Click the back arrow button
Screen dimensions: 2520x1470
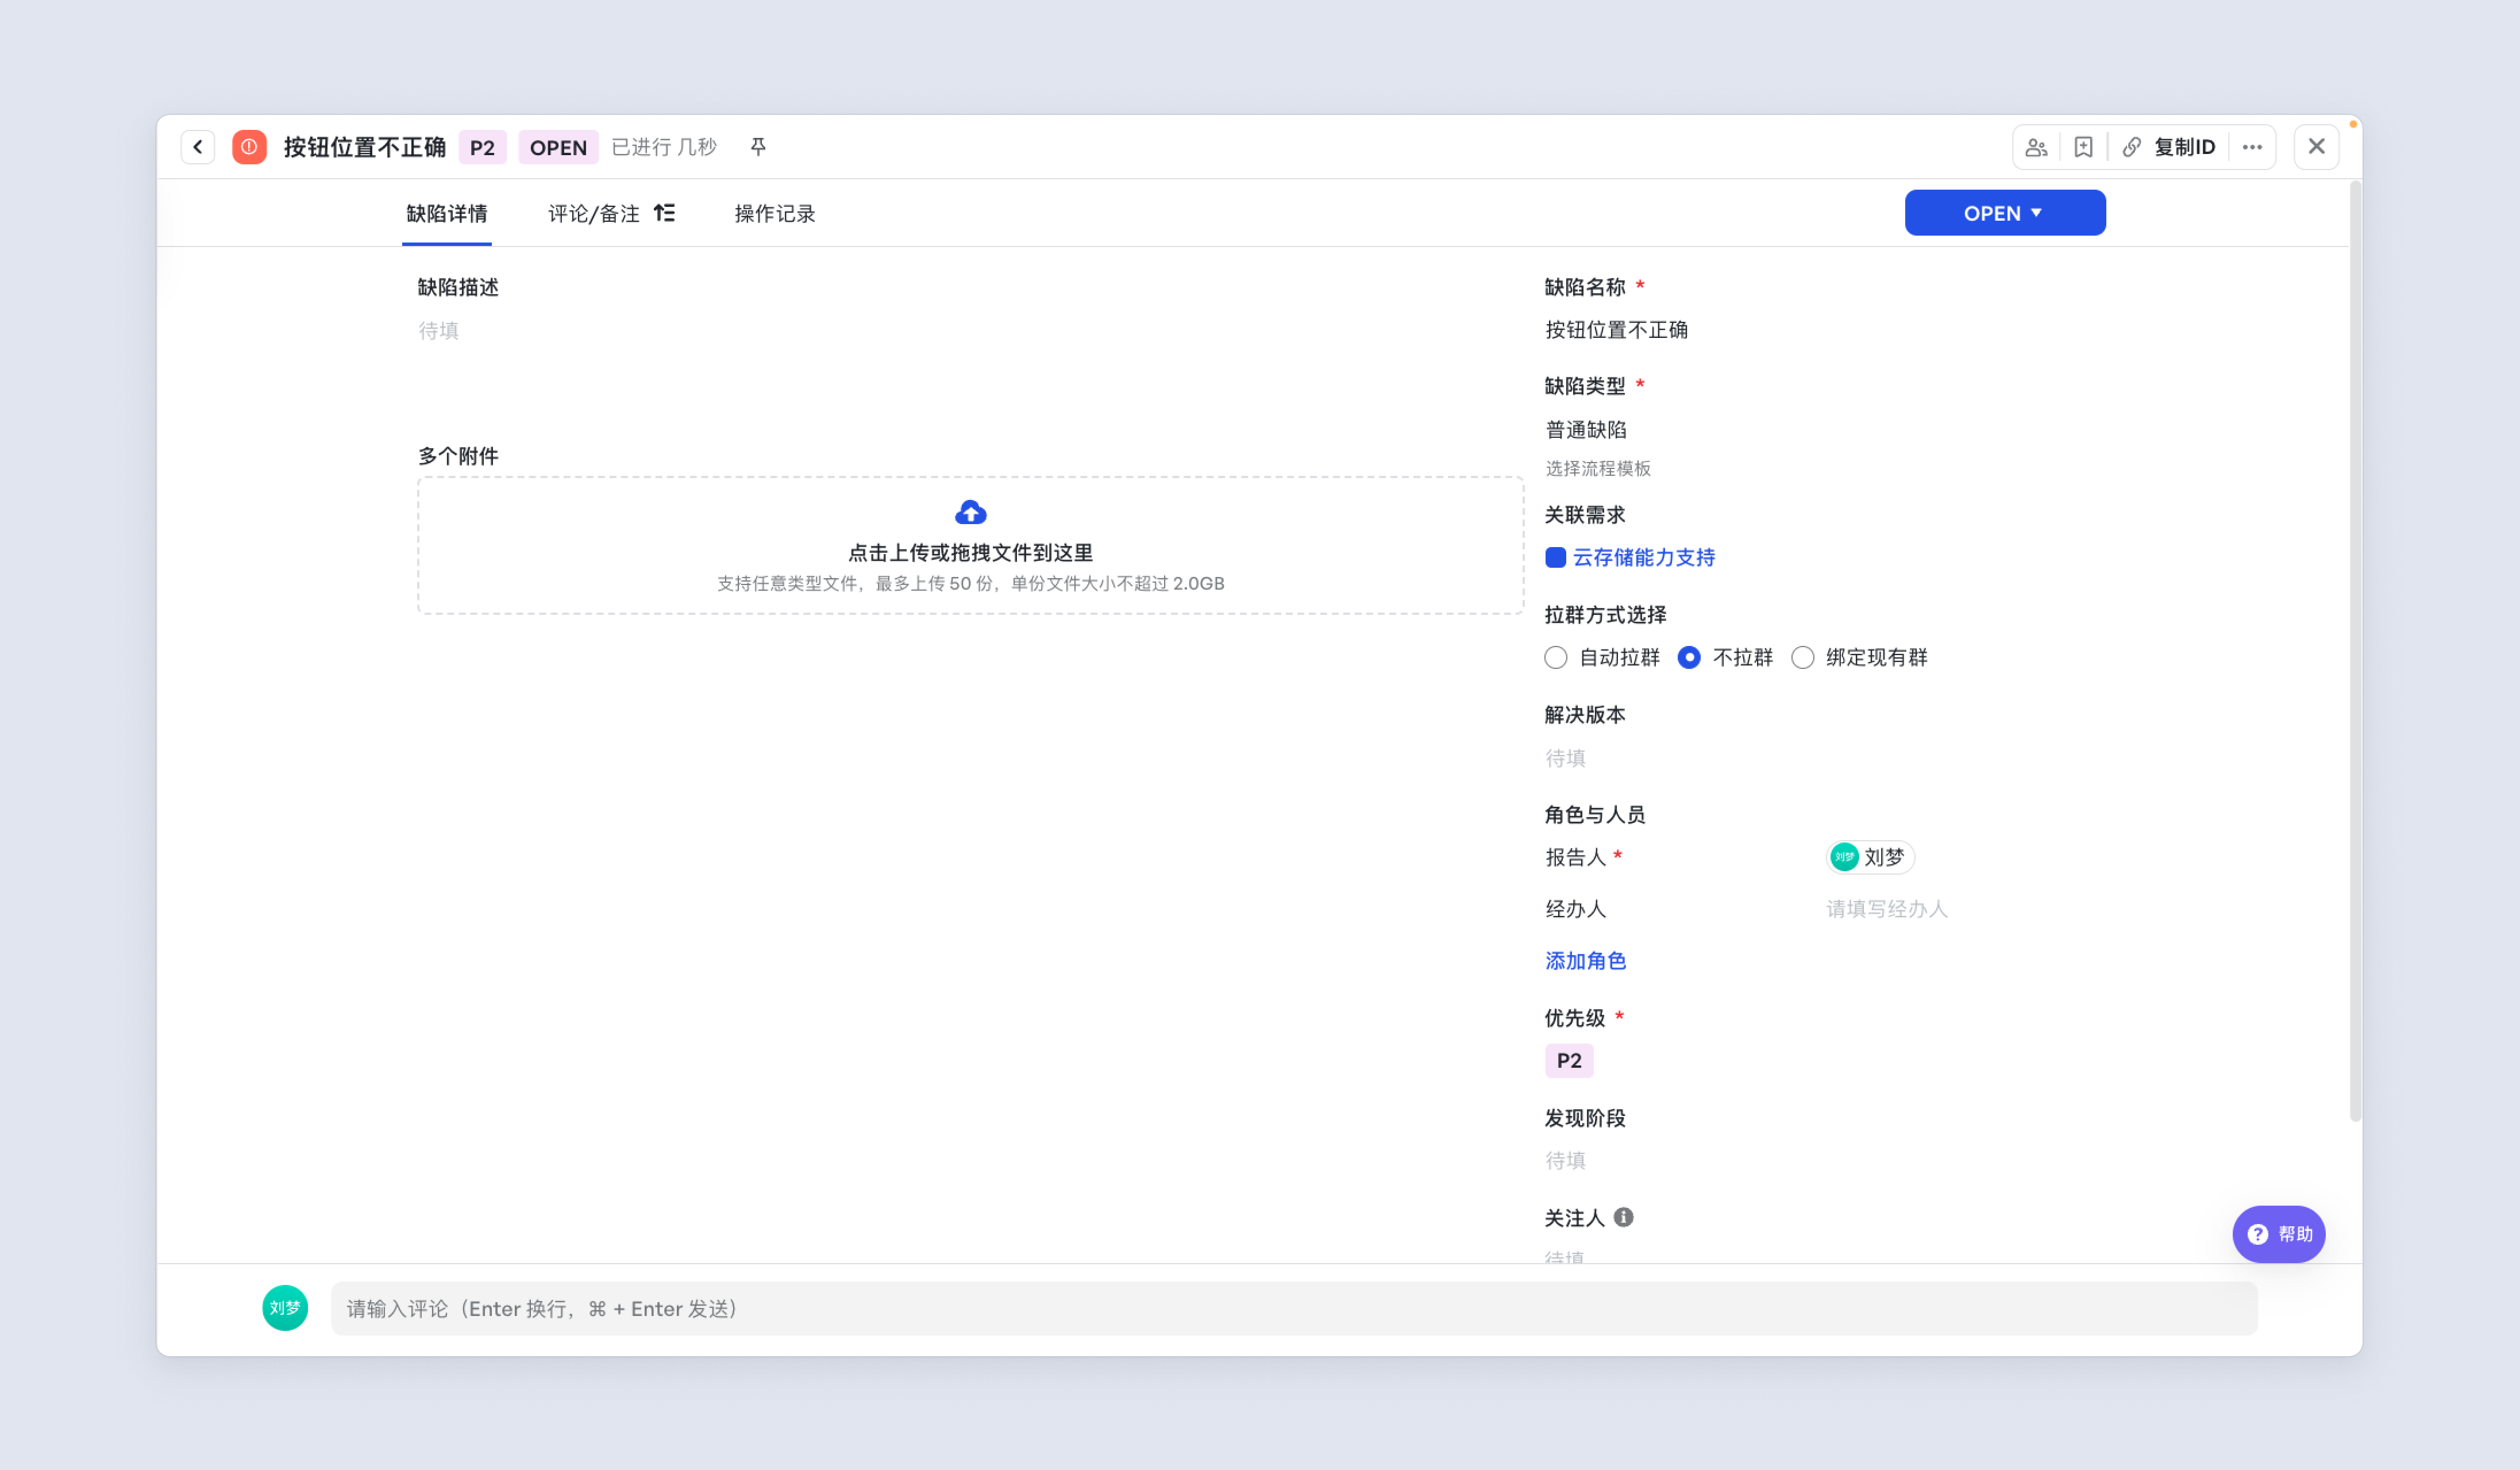(x=197, y=147)
